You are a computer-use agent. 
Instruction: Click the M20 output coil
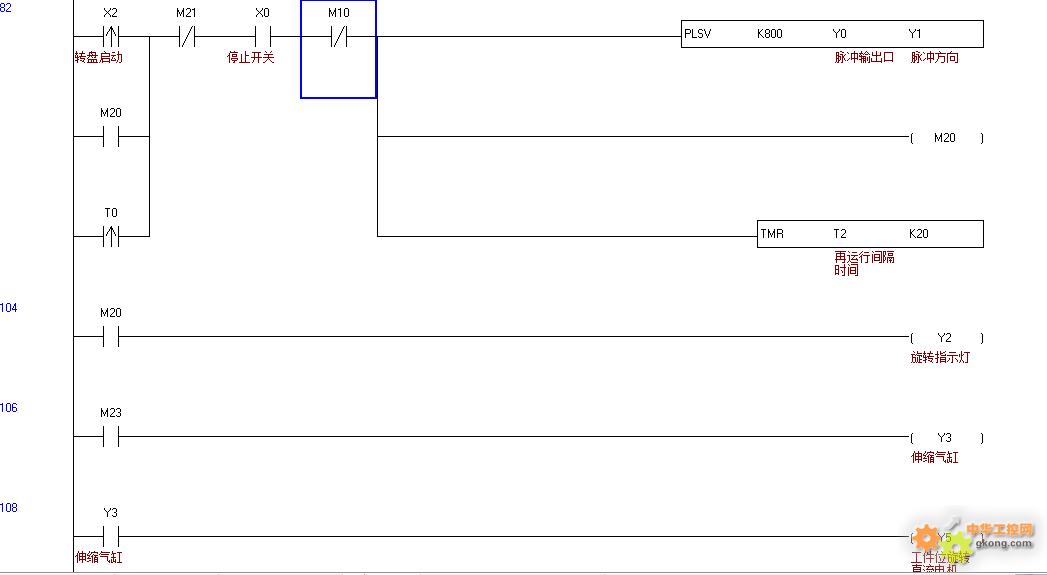pyautogui.click(x=945, y=138)
